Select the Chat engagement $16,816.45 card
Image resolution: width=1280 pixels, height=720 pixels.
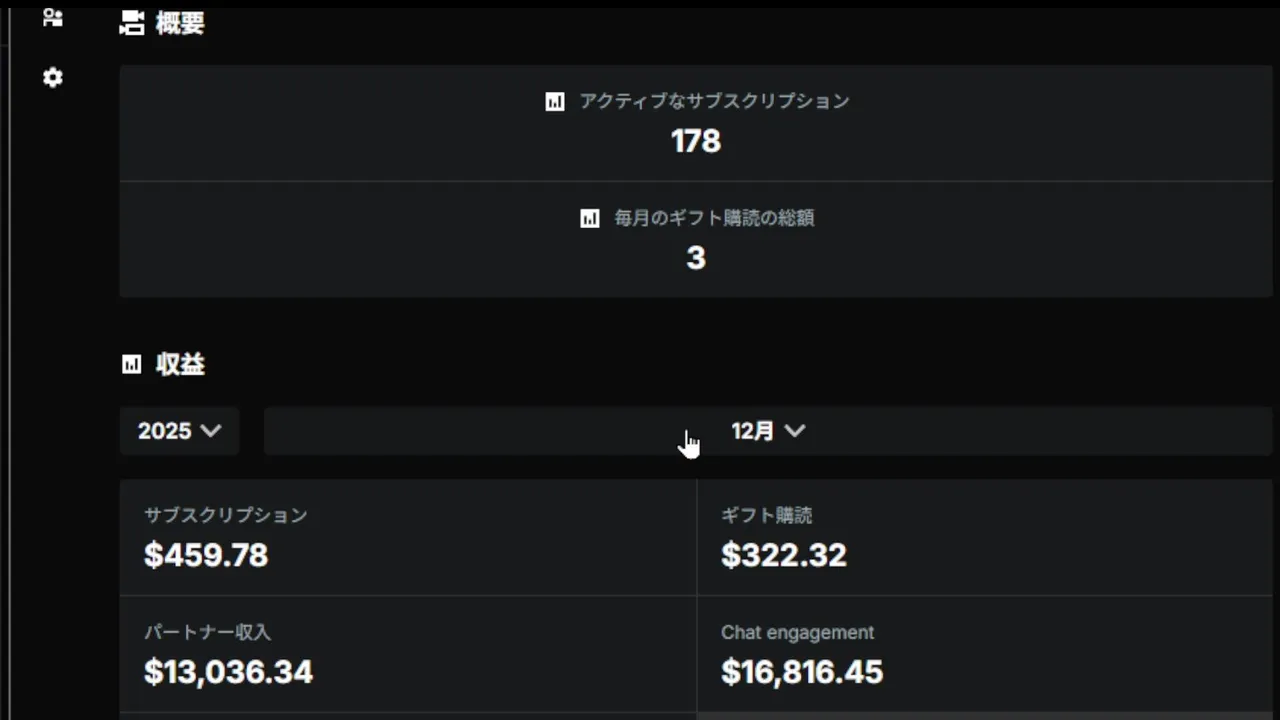(x=985, y=654)
